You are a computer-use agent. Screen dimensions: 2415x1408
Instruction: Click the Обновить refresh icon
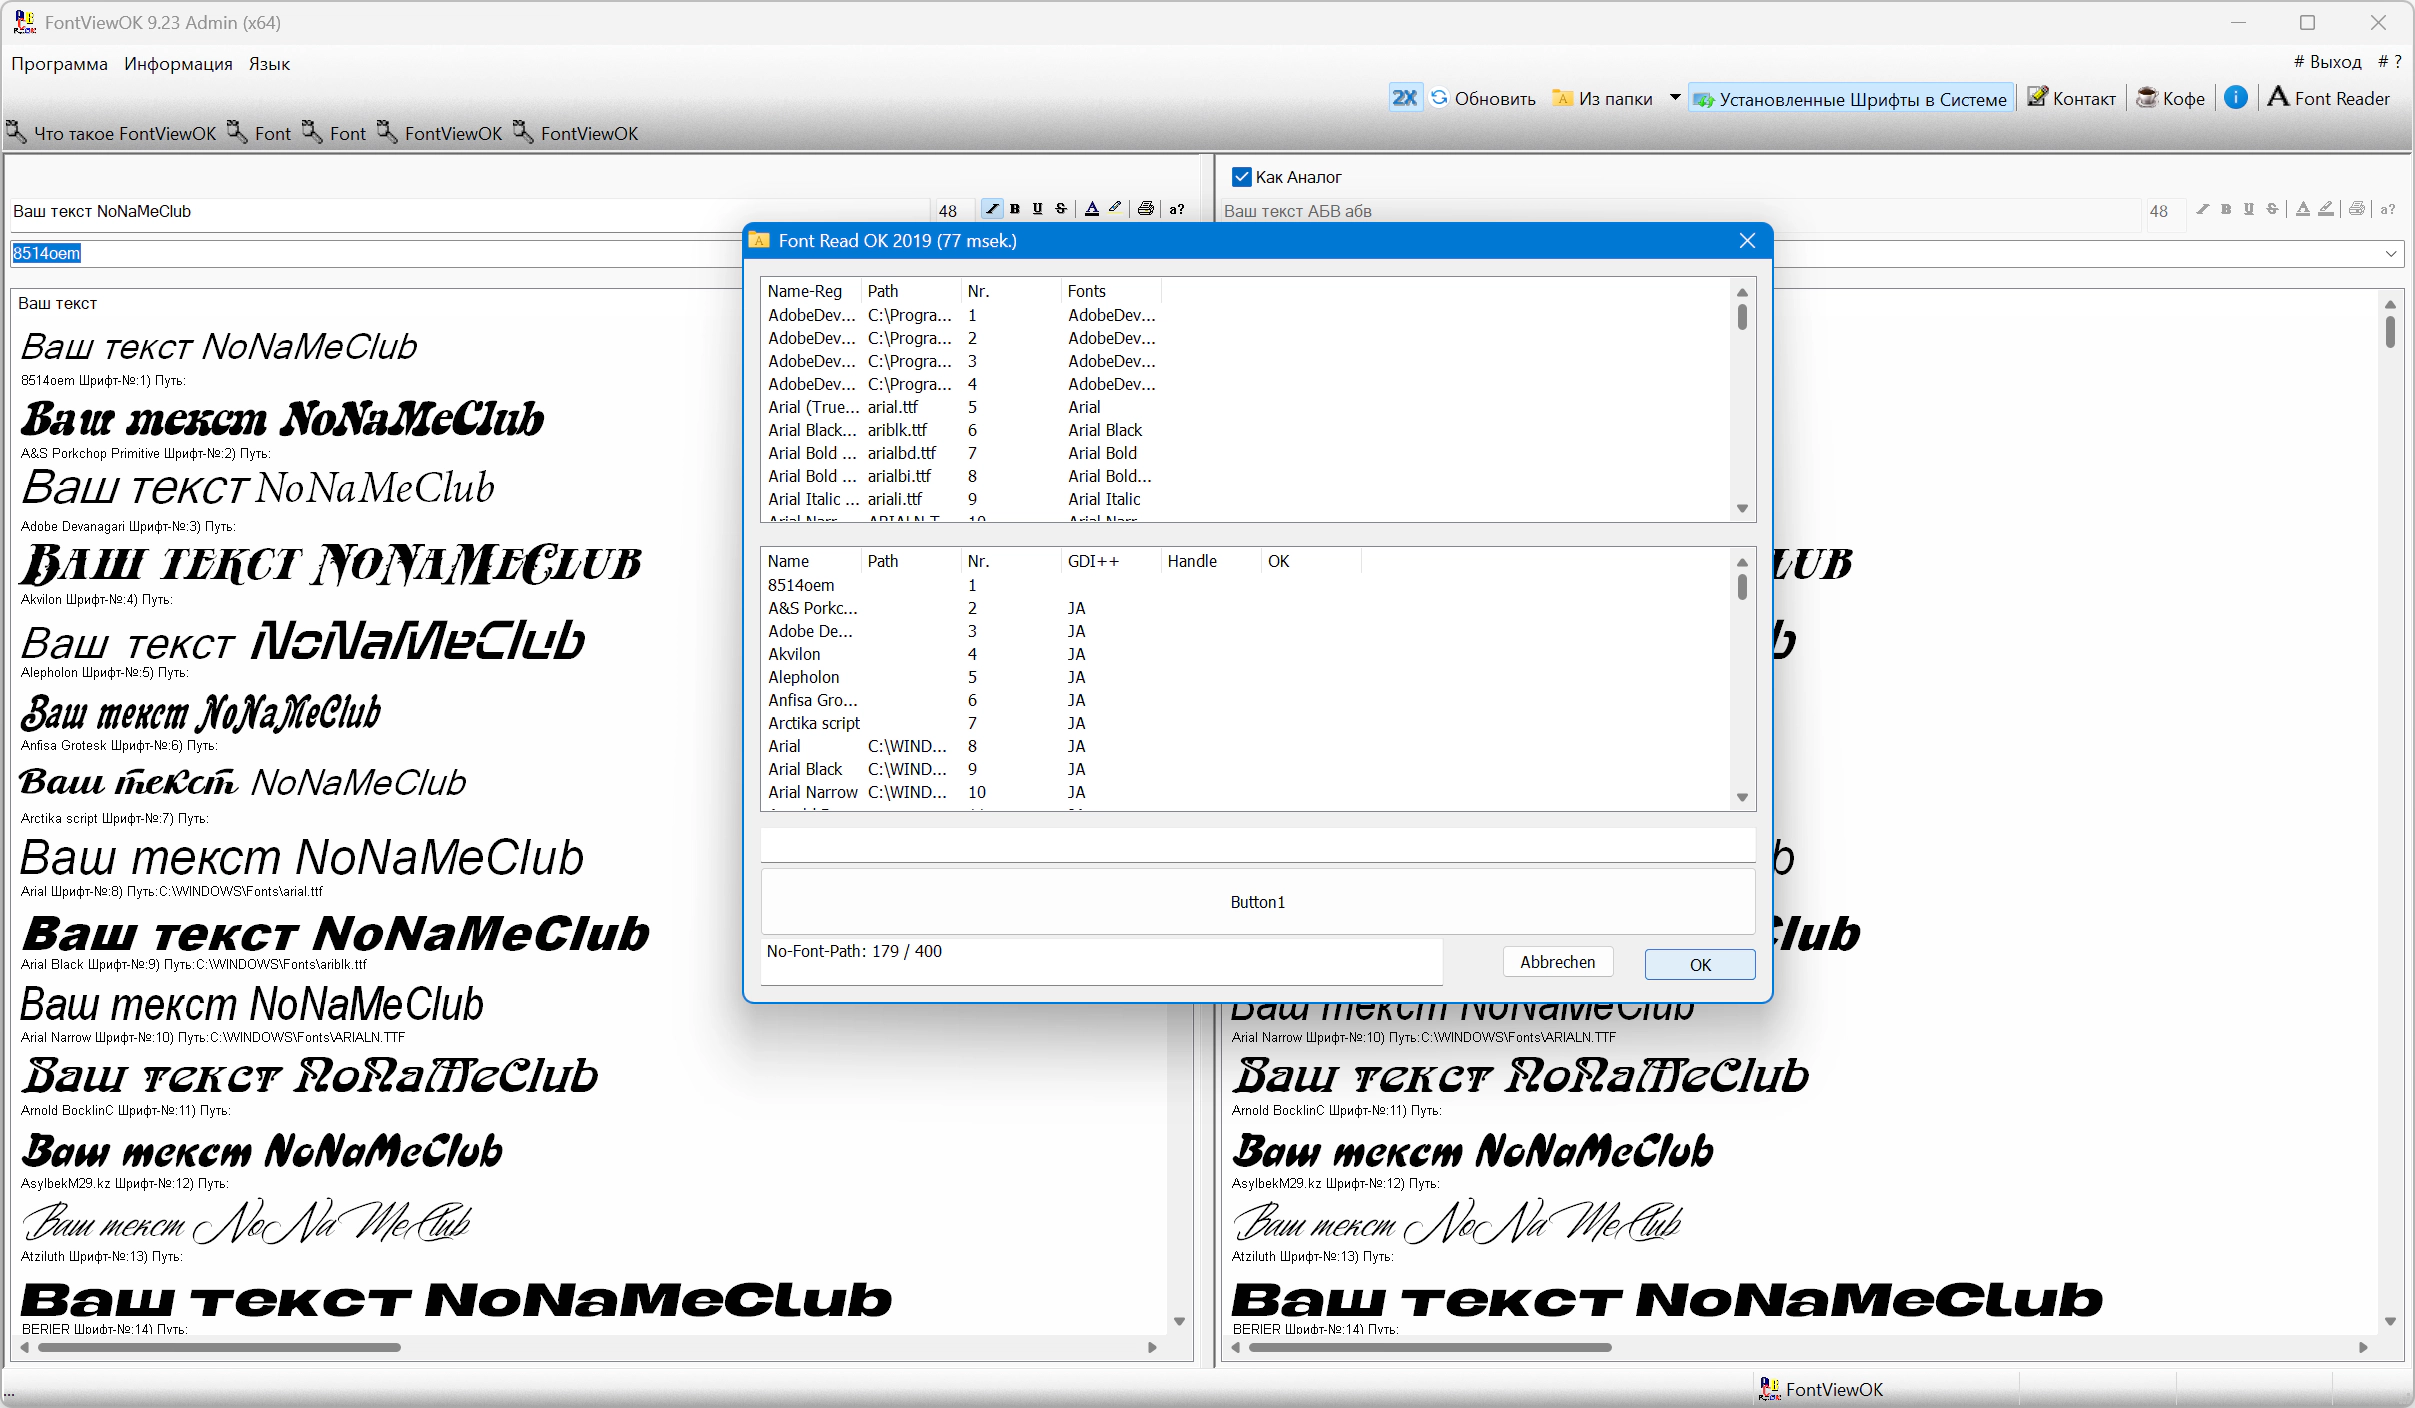(x=1440, y=98)
